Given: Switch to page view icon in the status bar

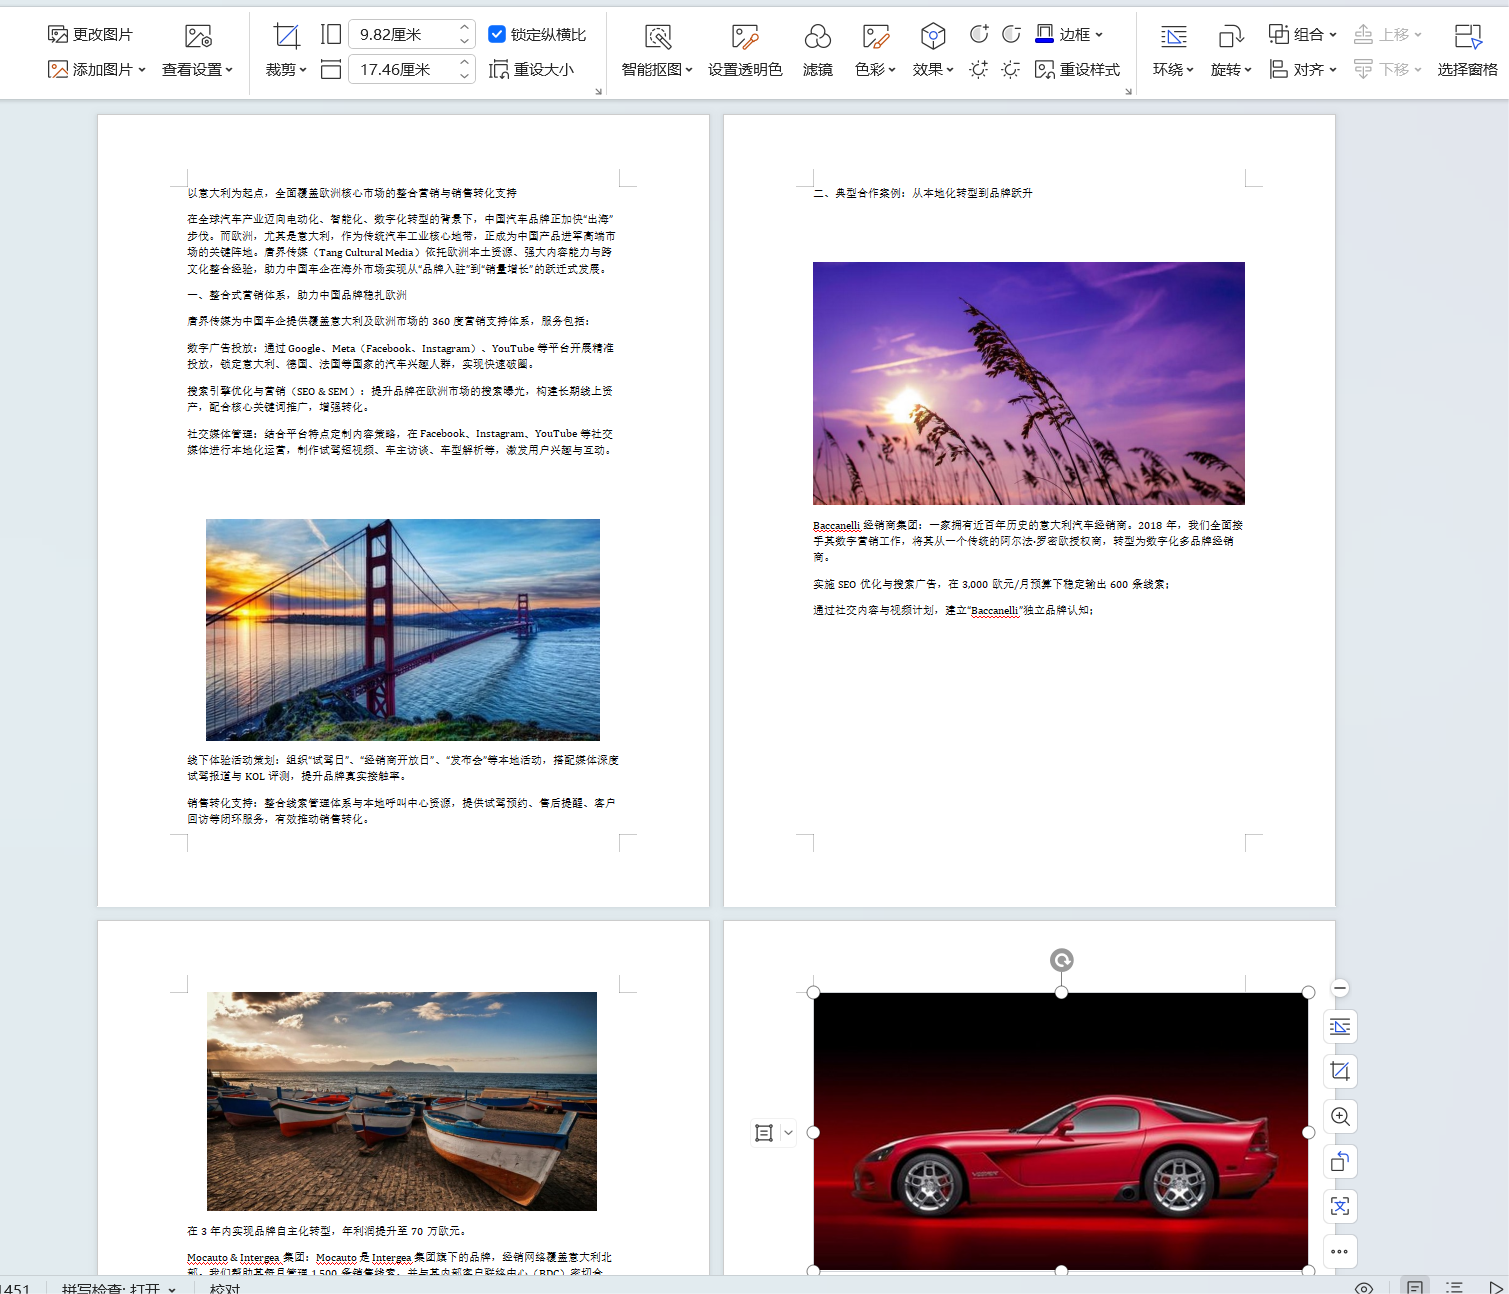Looking at the screenshot, I should pos(1415,1287).
